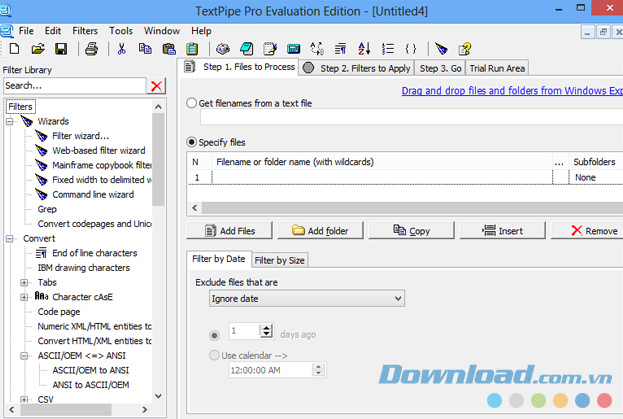
Task: Click the Copy button below file list
Action: coord(411,230)
